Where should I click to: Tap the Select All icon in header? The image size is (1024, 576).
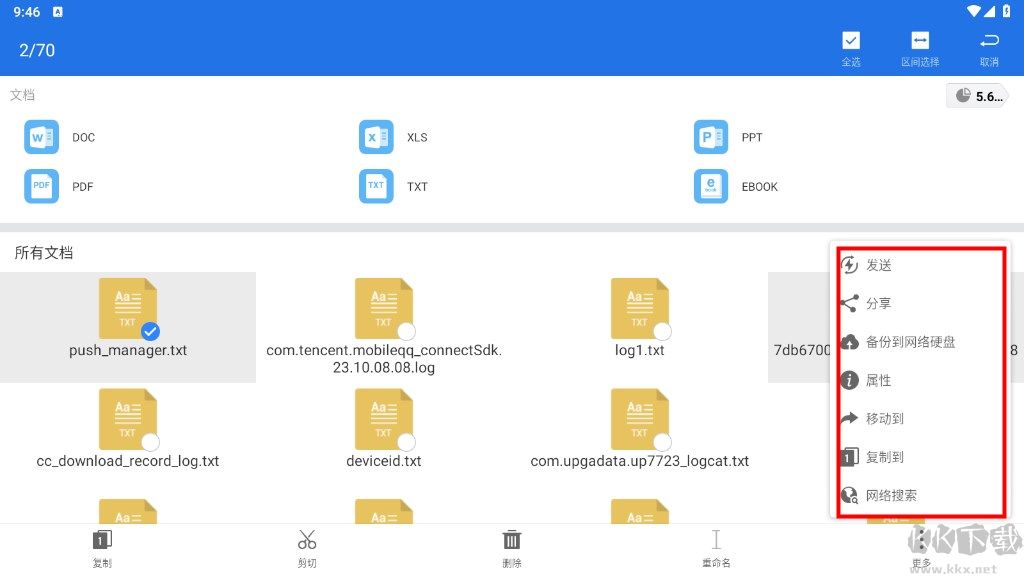(x=850, y=41)
